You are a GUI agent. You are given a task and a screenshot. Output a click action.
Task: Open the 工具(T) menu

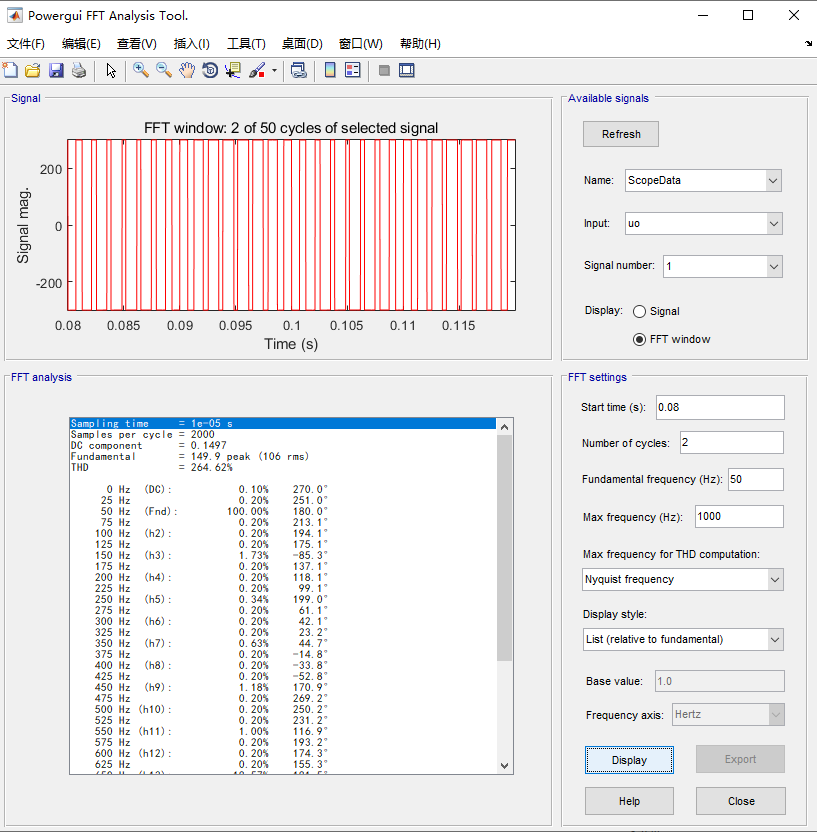pos(246,44)
